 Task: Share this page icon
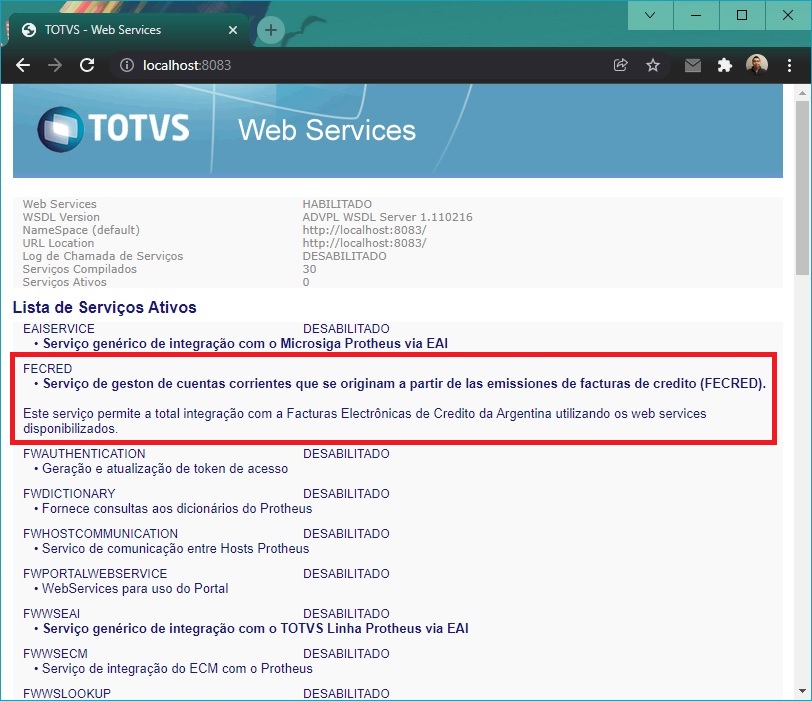620,65
